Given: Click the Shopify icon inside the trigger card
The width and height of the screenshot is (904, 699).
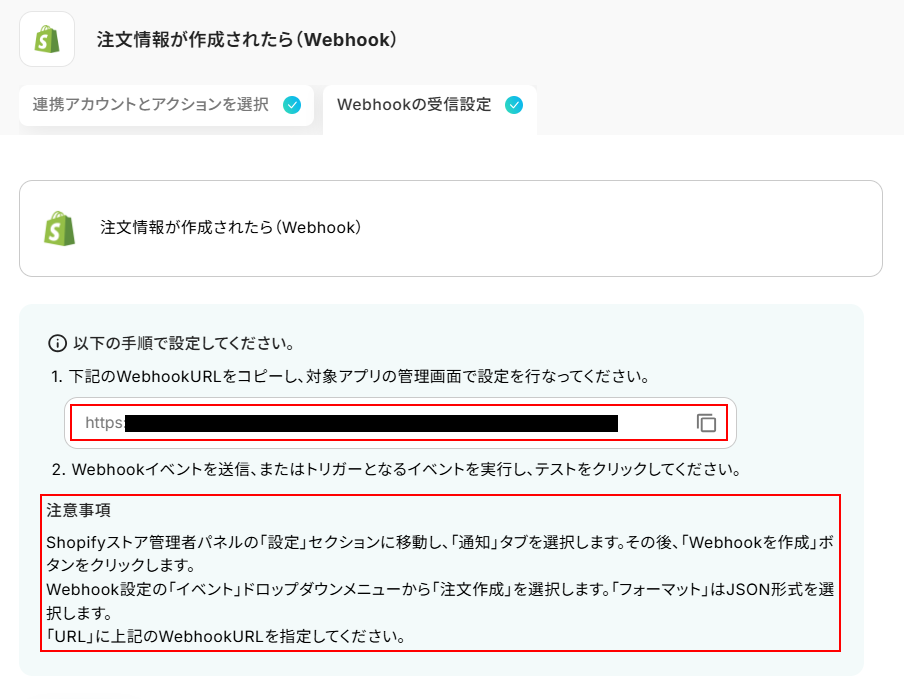Looking at the screenshot, I should point(59,228).
